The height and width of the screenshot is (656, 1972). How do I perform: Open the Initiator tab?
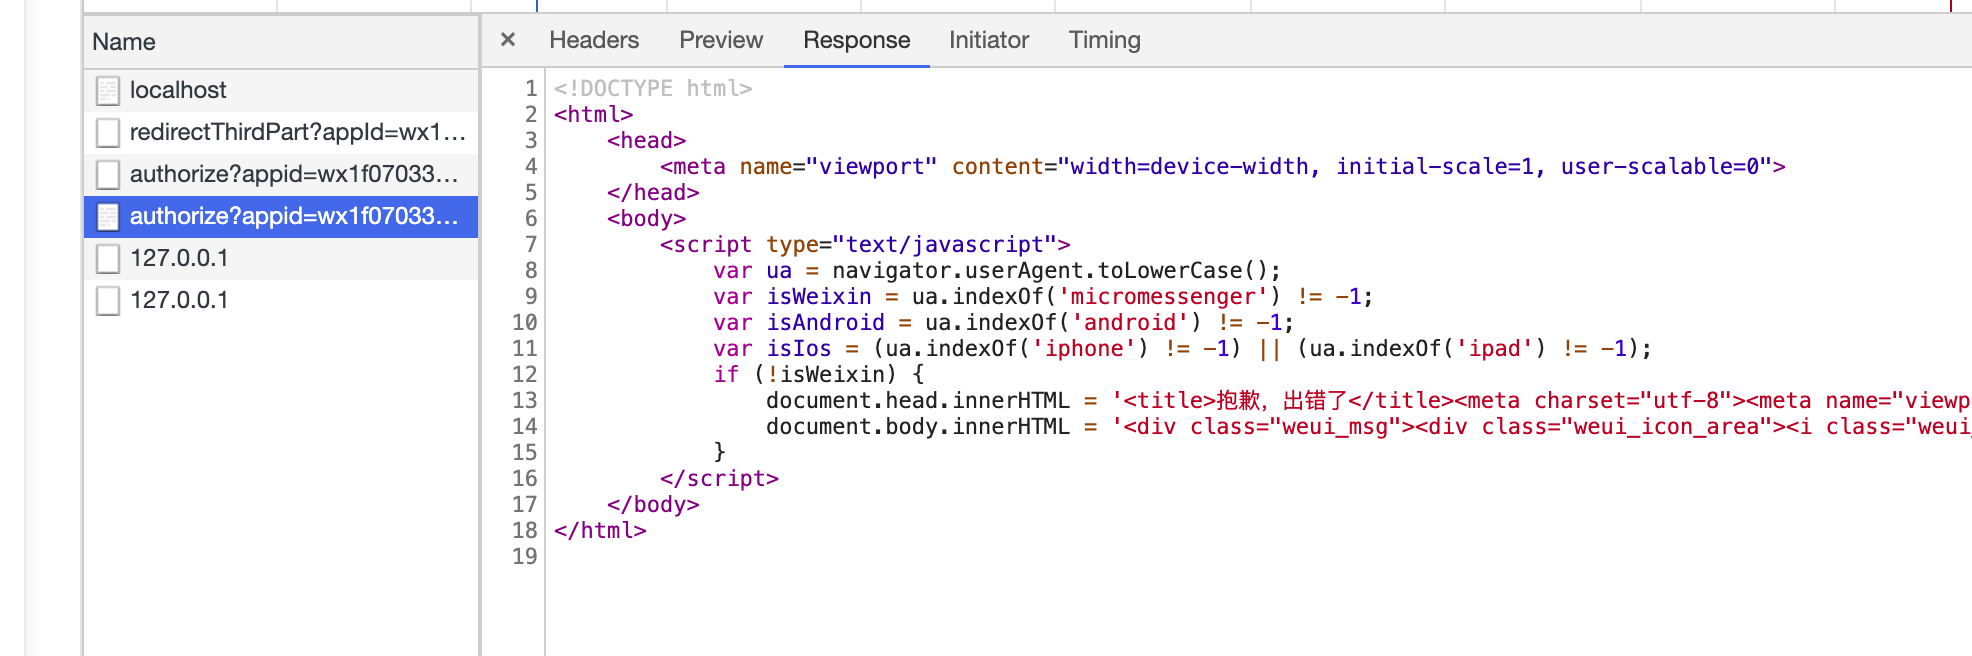coord(989,40)
